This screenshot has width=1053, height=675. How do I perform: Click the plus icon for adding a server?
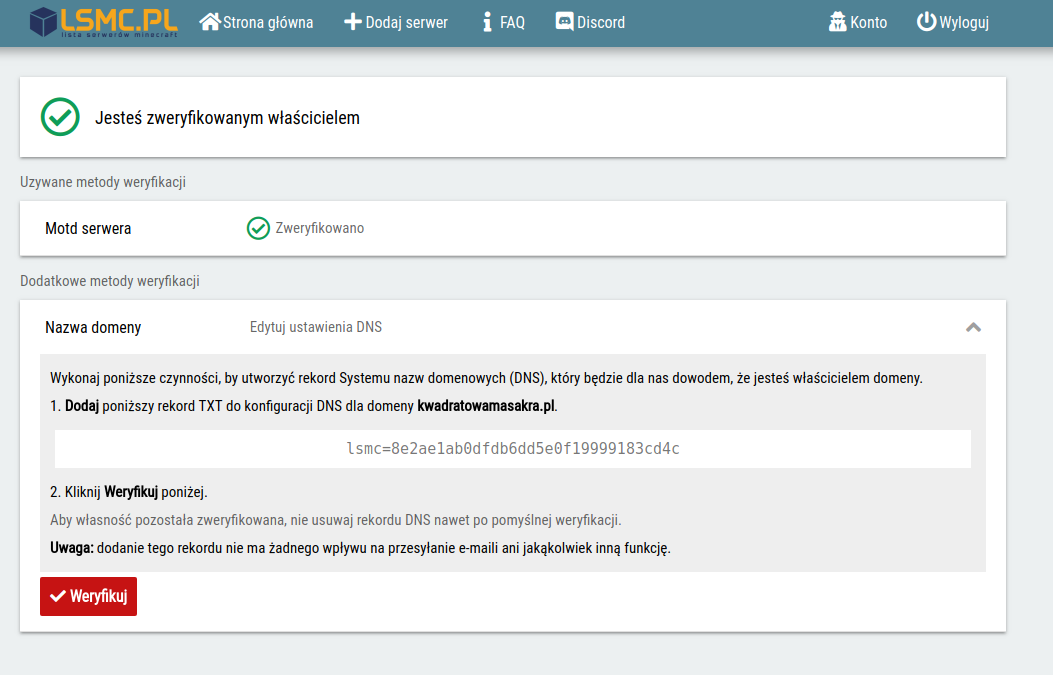[352, 22]
